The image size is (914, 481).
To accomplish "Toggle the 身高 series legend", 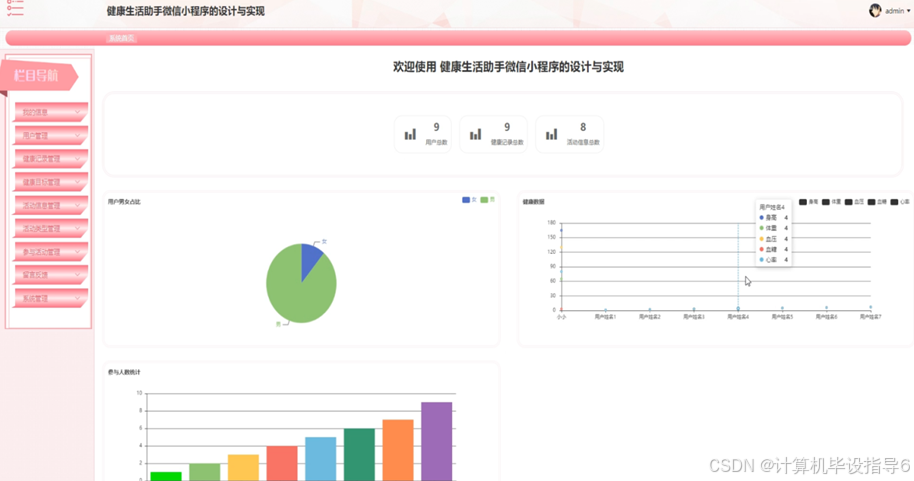I will tap(808, 202).
